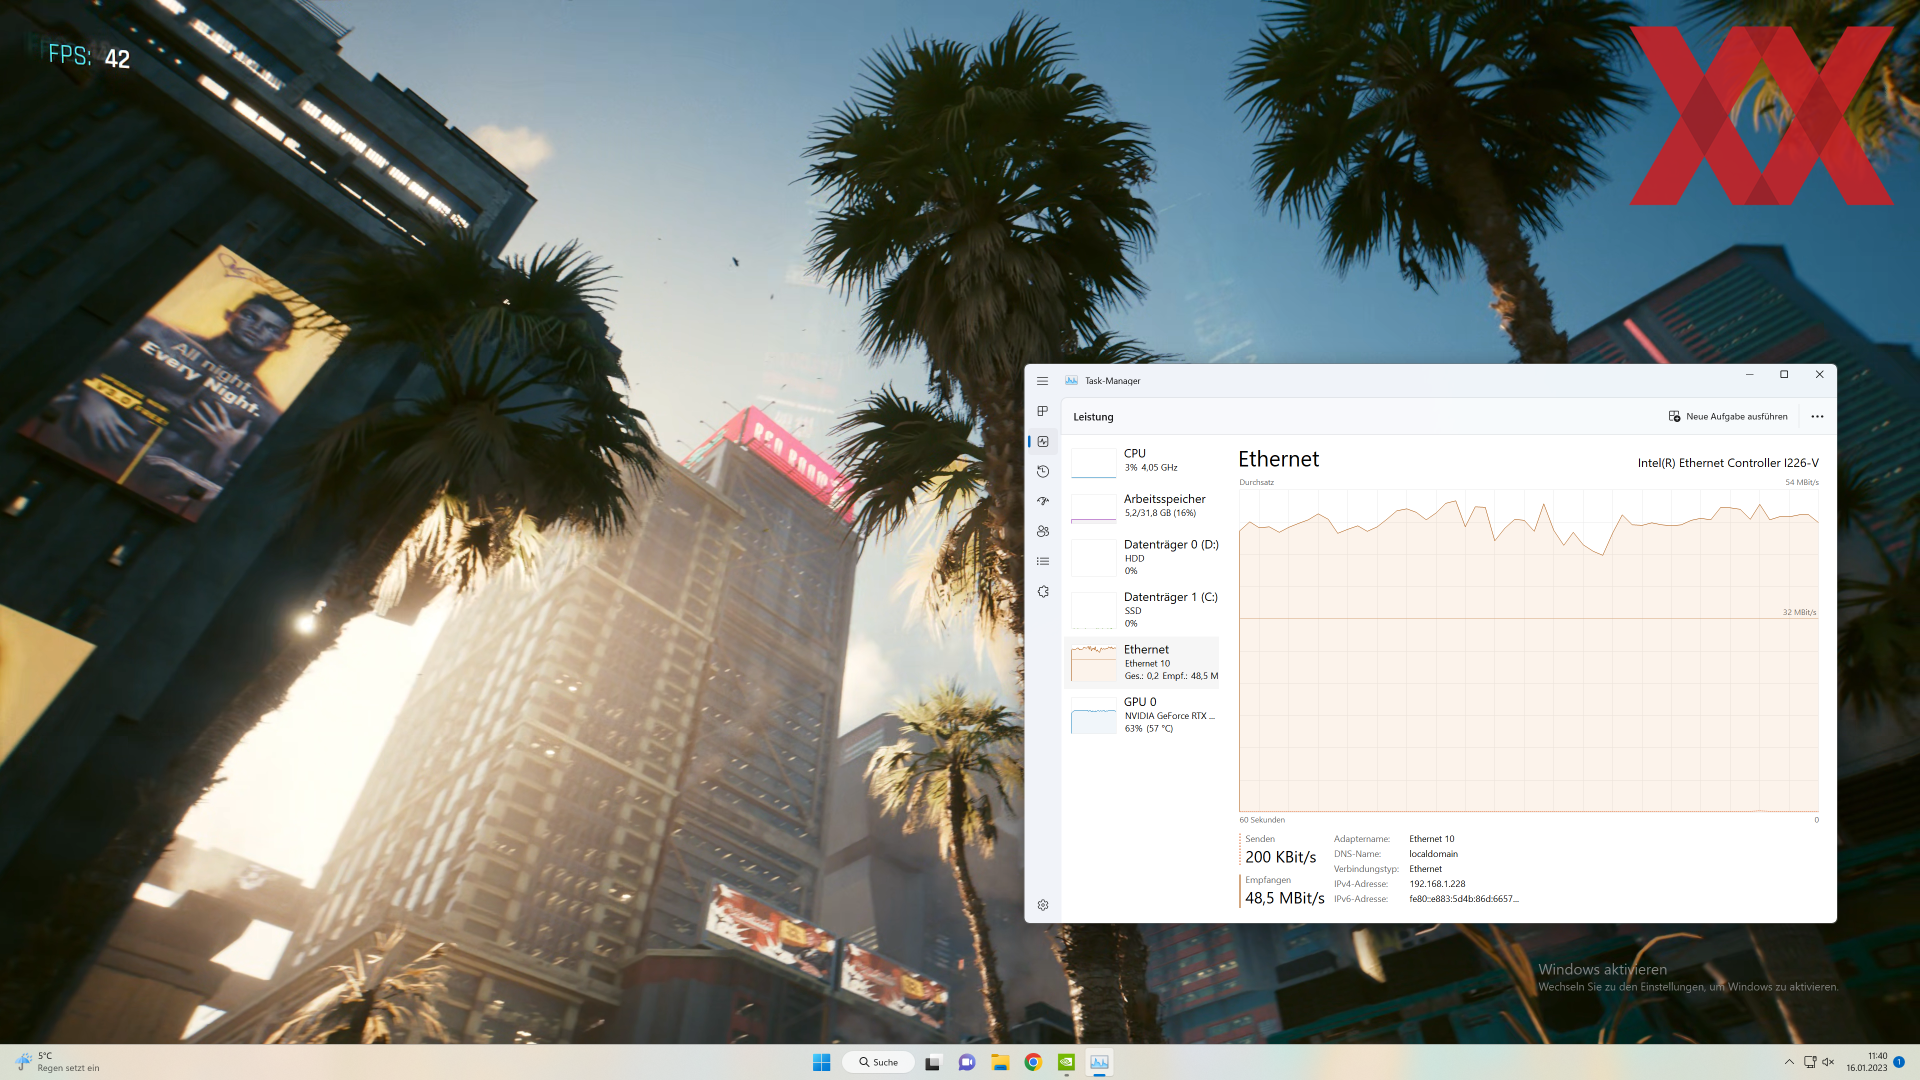Open Task Manager settings gear
Screen dimensions: 1920x1080
pos(1043,905)
